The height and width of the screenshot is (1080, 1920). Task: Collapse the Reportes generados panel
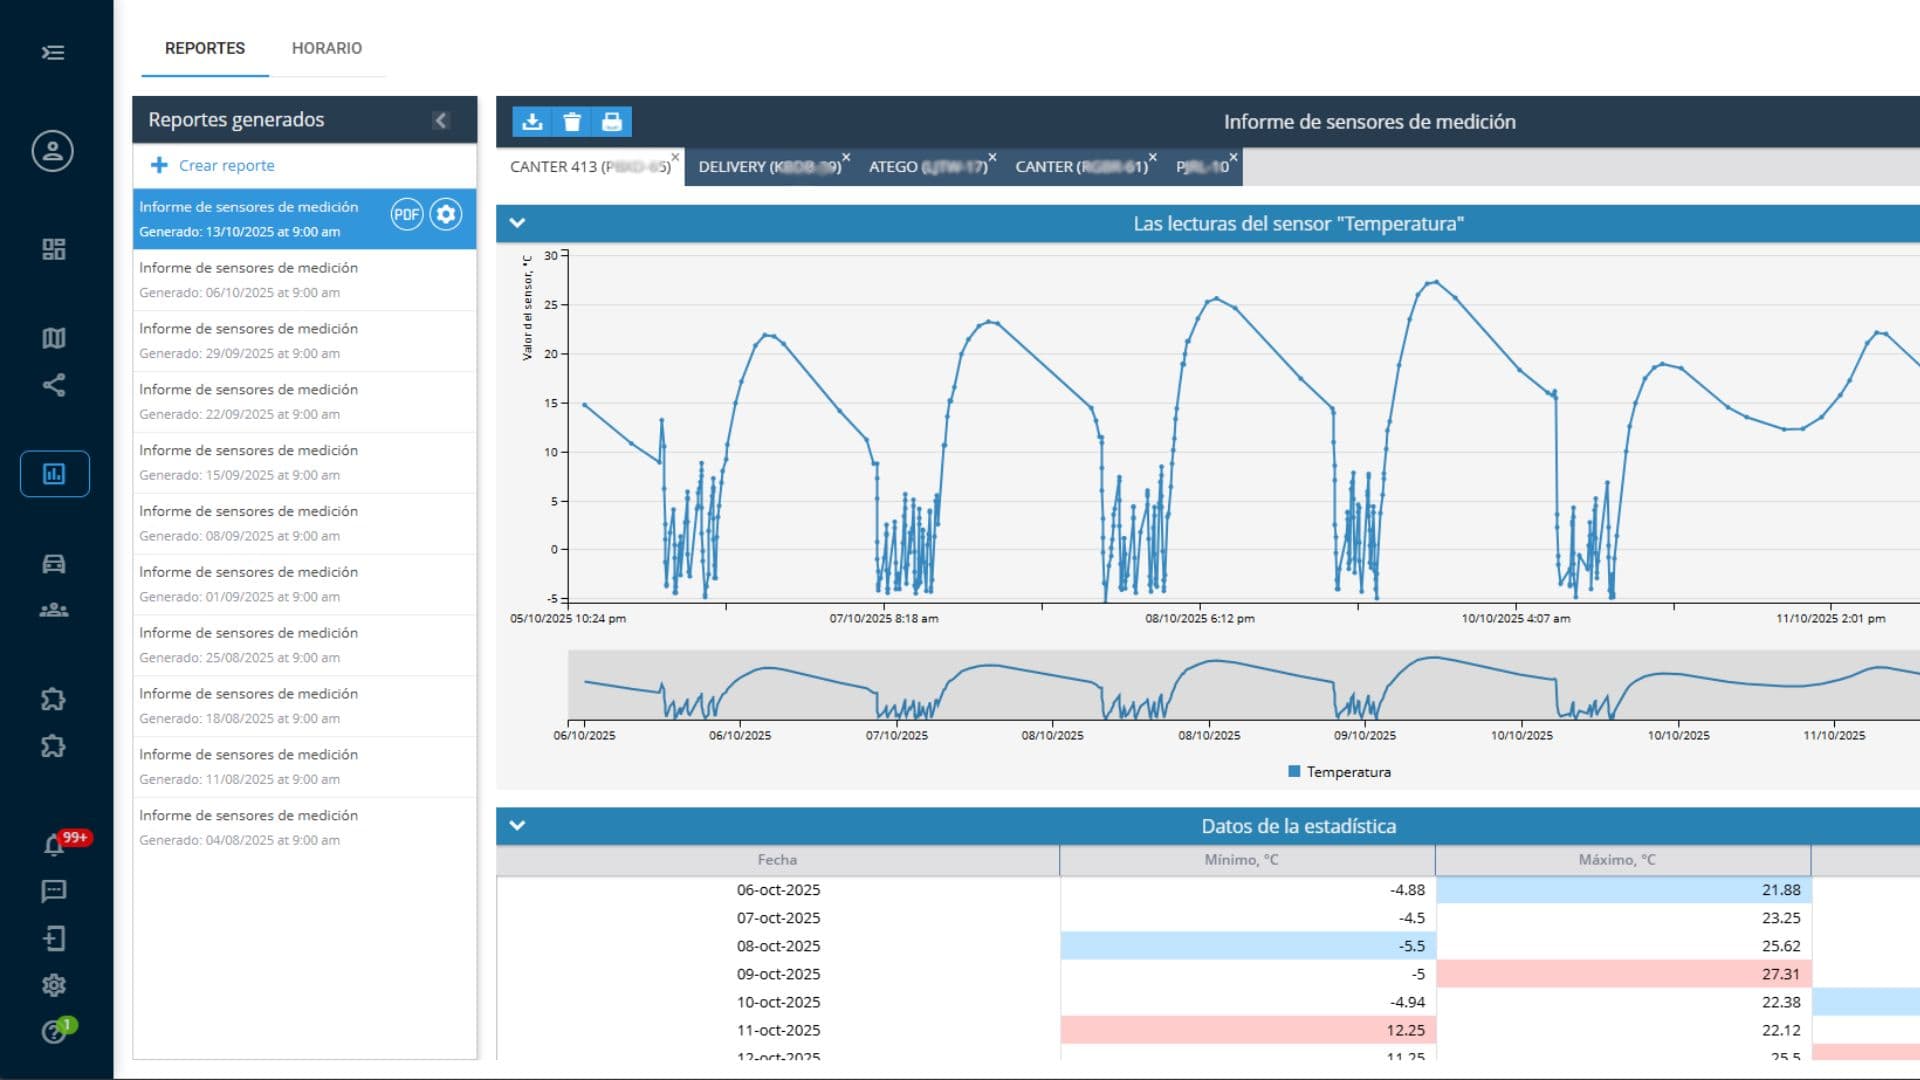(441, 120)
